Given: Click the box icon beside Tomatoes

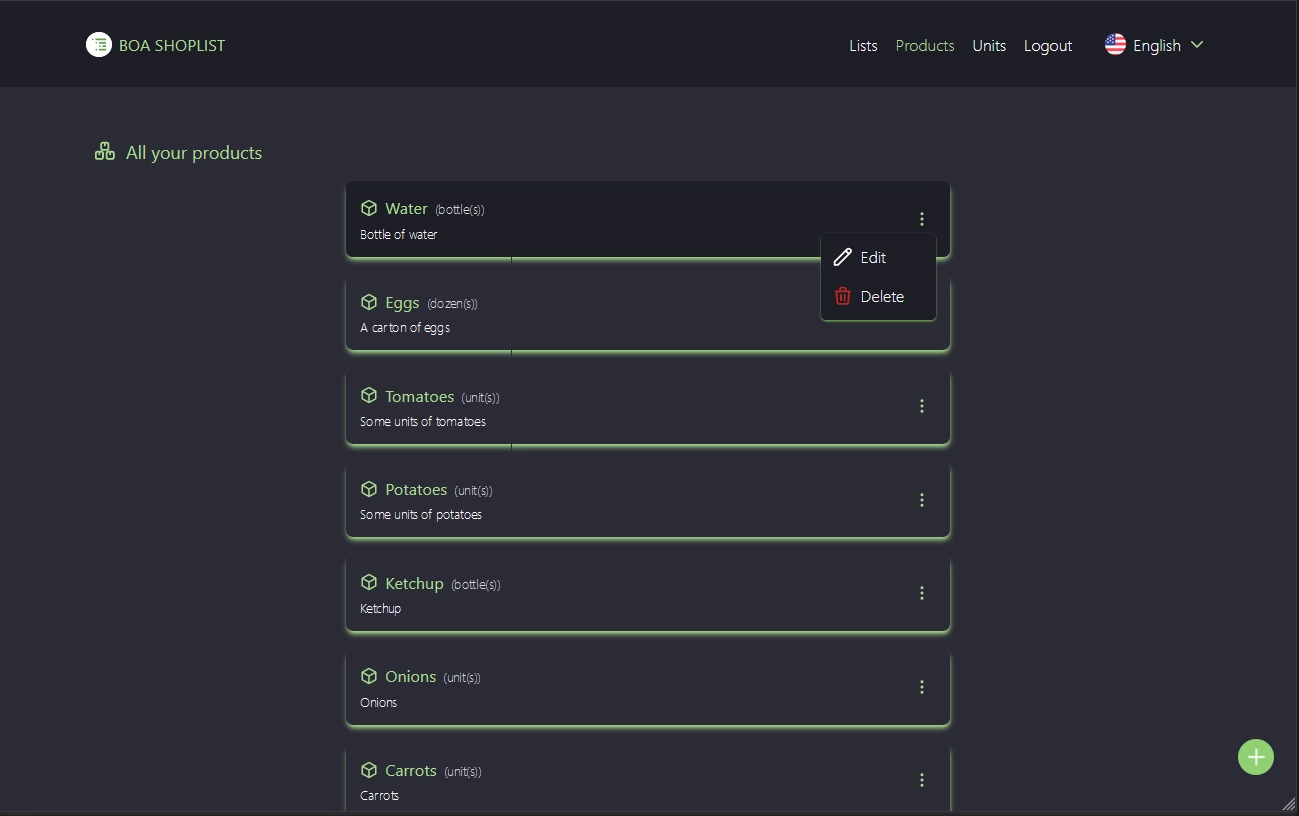Looking at the screenshot, I should coord(369,396).
